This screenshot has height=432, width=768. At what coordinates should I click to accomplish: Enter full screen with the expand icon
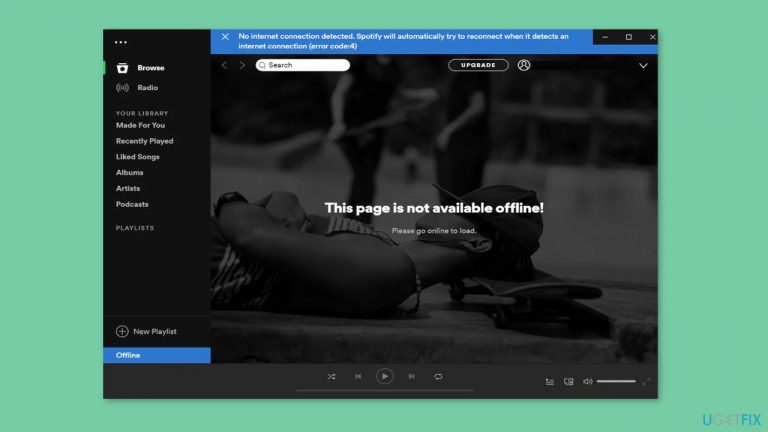click(x=646, y=382)
